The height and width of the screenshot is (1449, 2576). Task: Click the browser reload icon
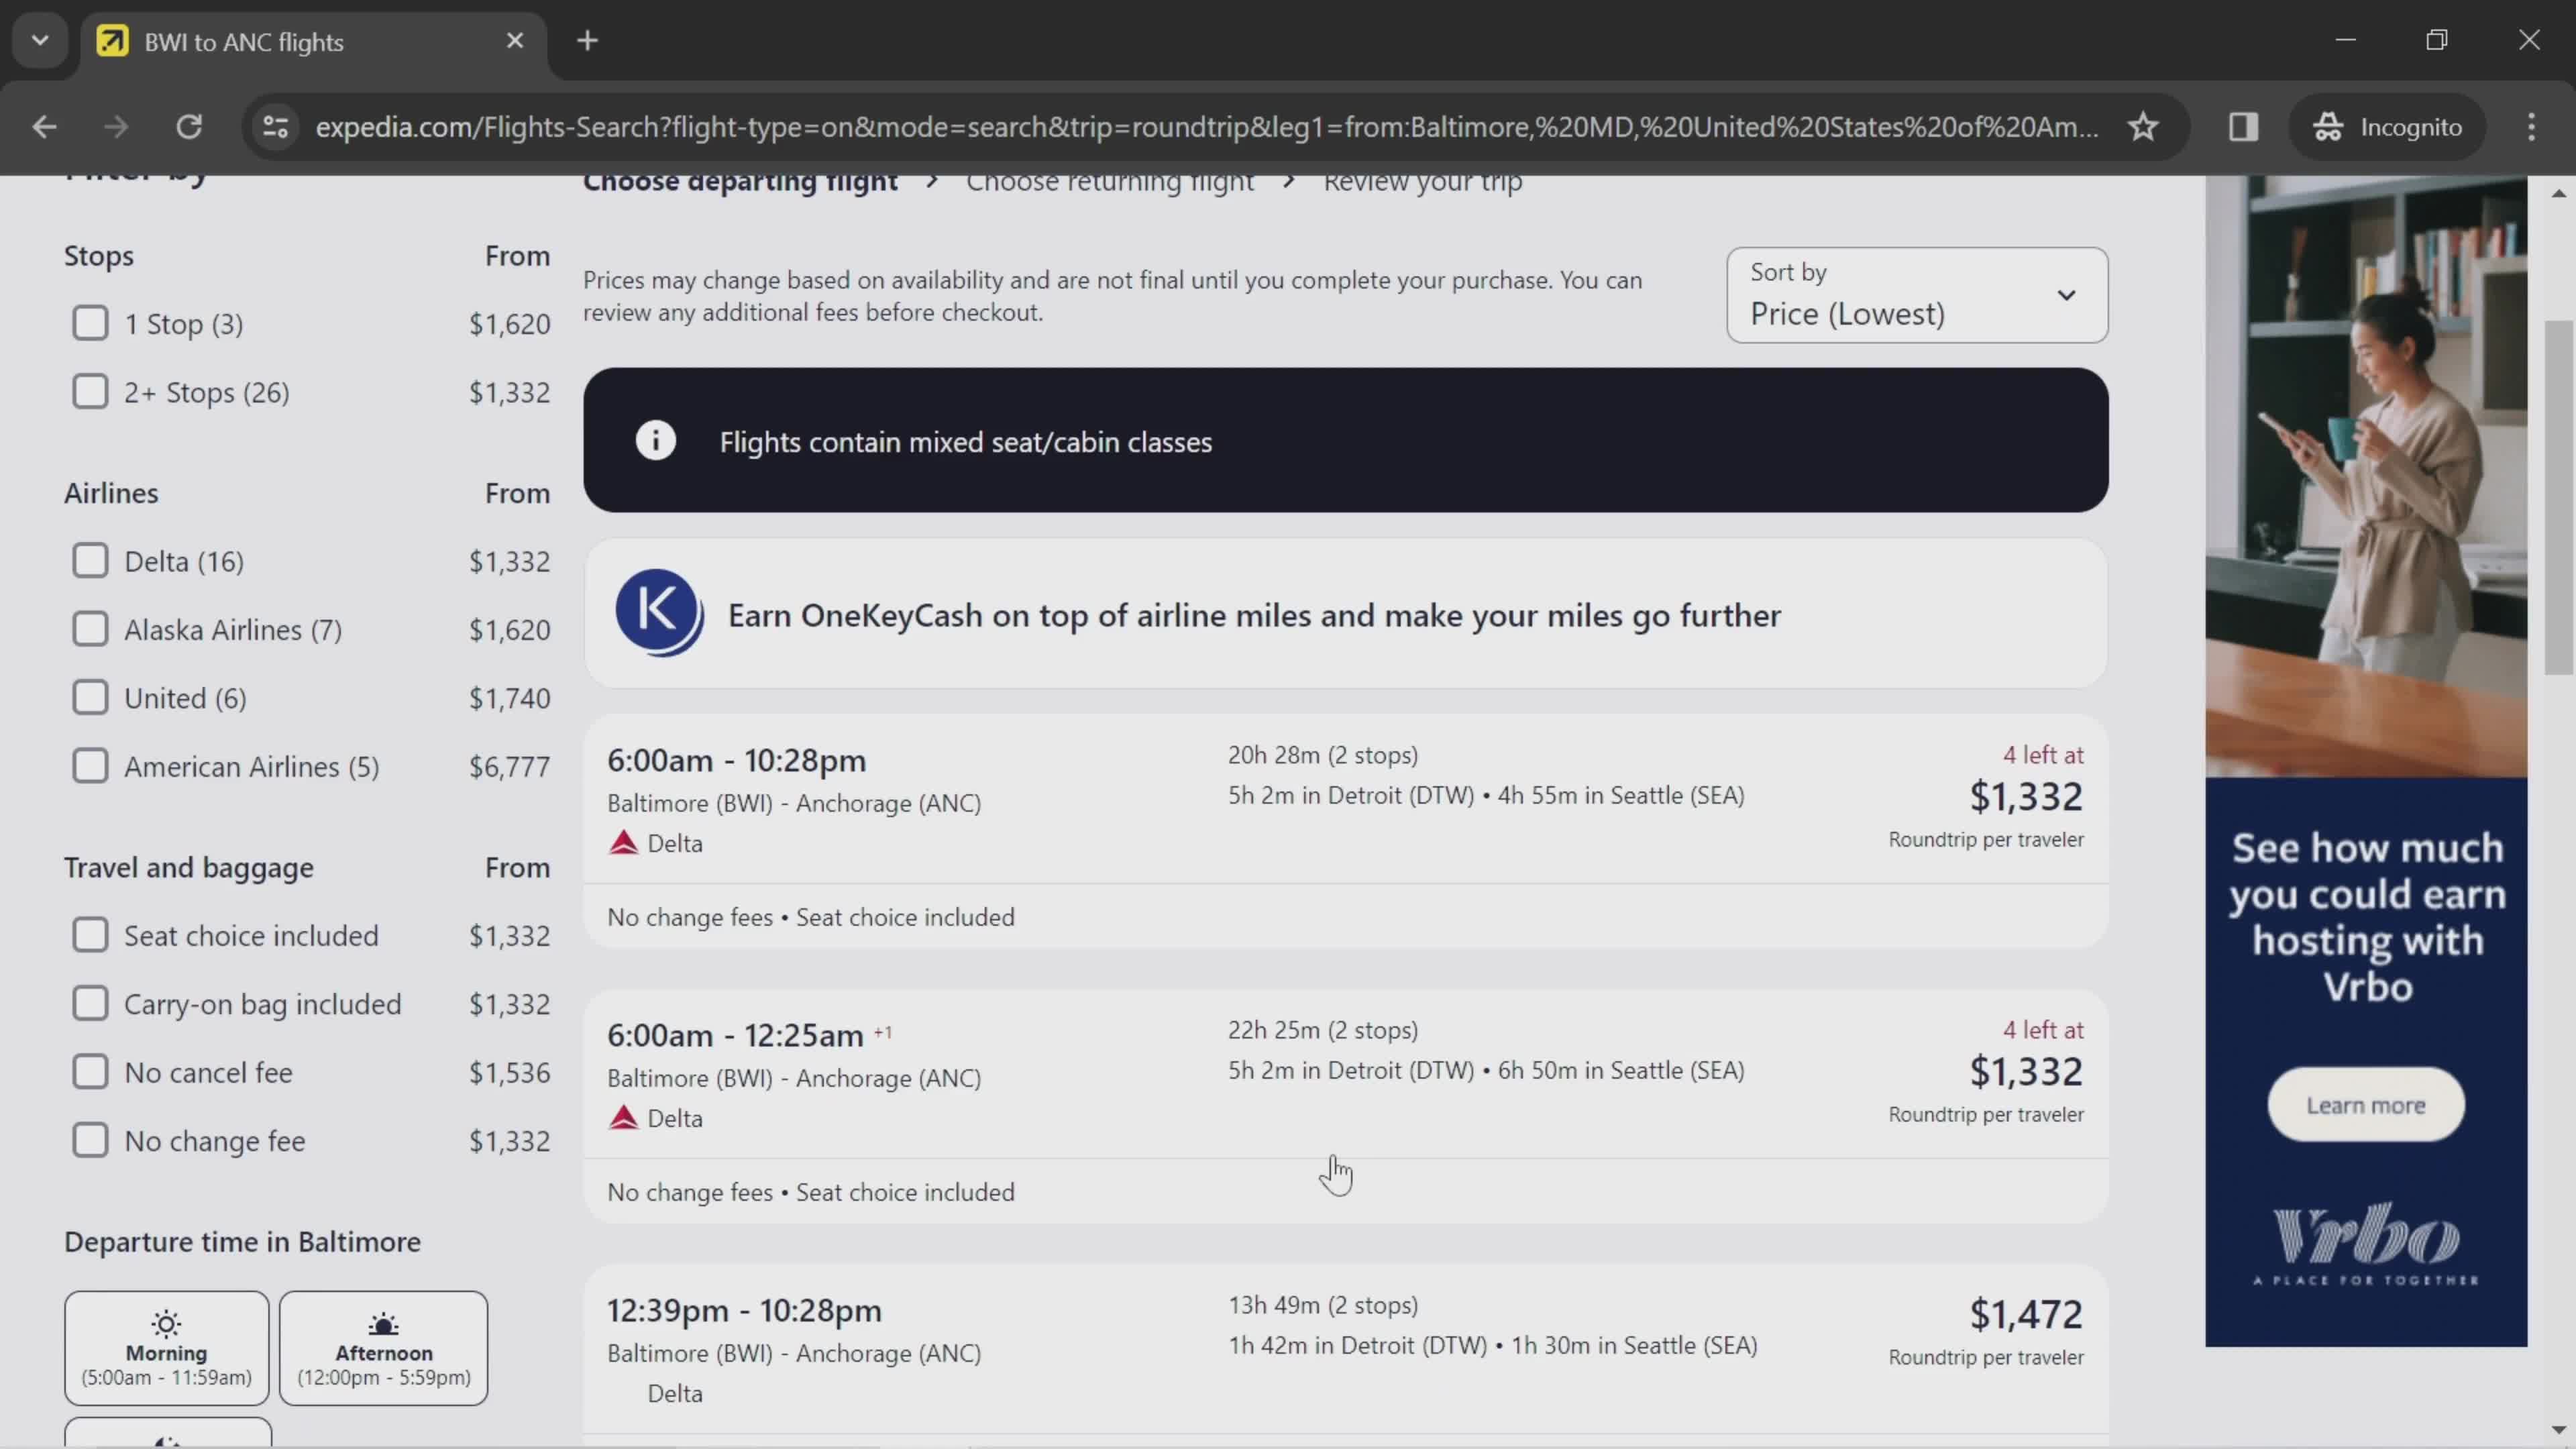click(189, 125)
